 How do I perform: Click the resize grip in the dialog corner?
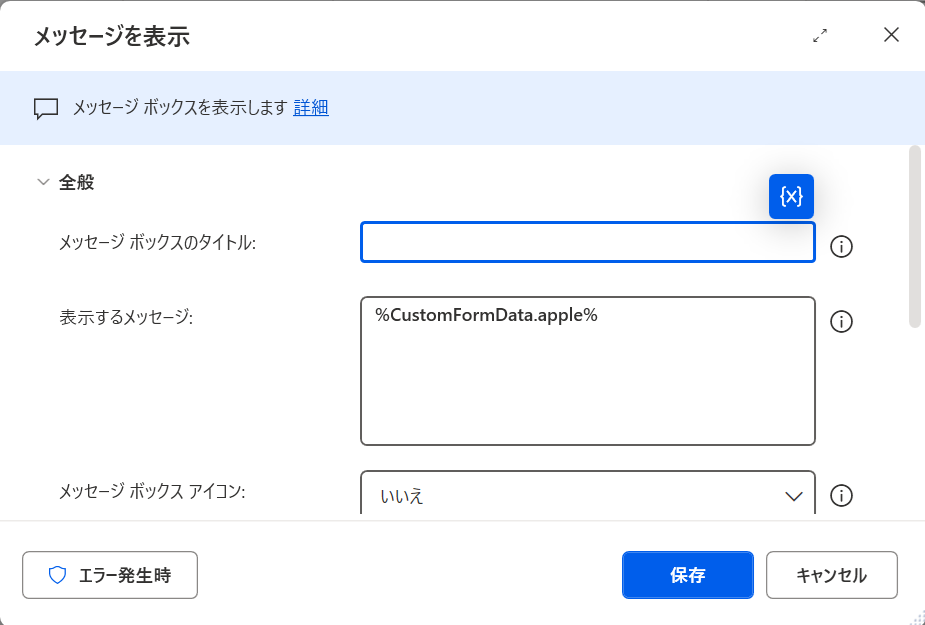coord(915,616)
